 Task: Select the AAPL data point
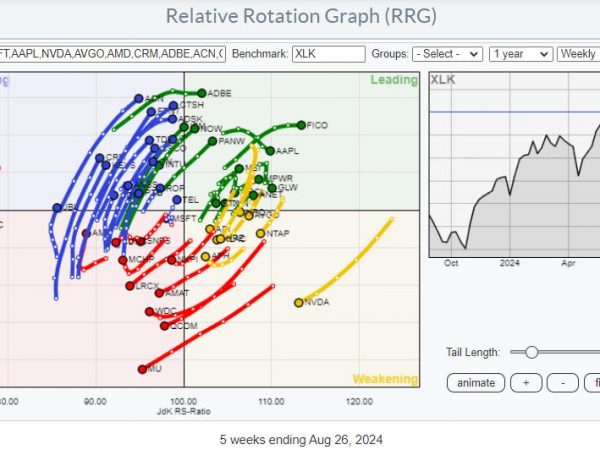(x=270, y=151)
